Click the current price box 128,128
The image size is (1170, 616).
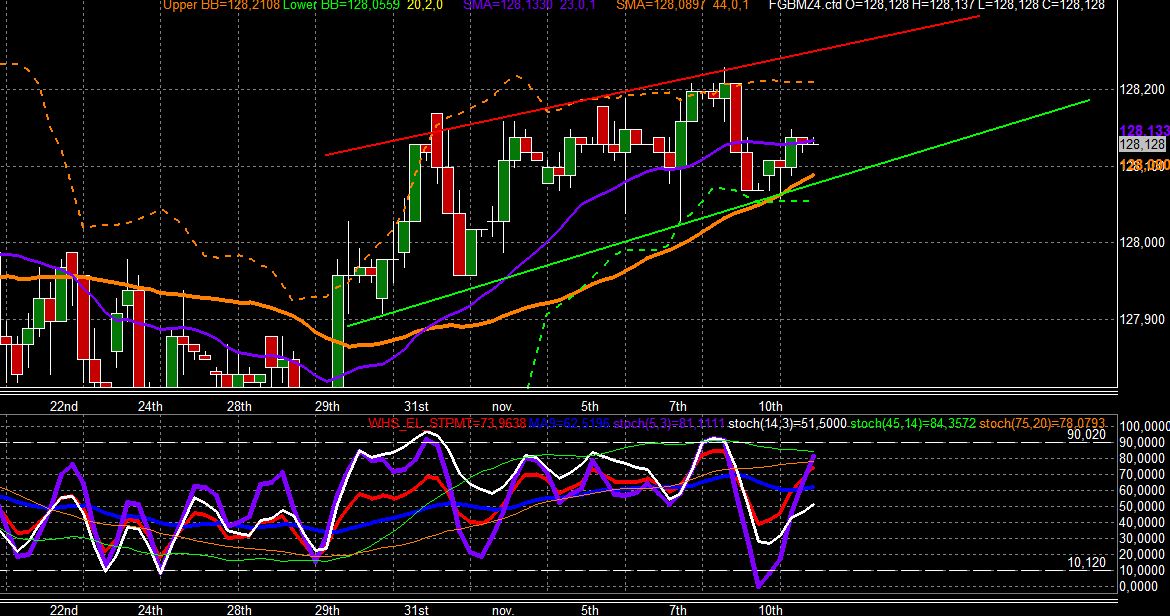point(1142,145)
